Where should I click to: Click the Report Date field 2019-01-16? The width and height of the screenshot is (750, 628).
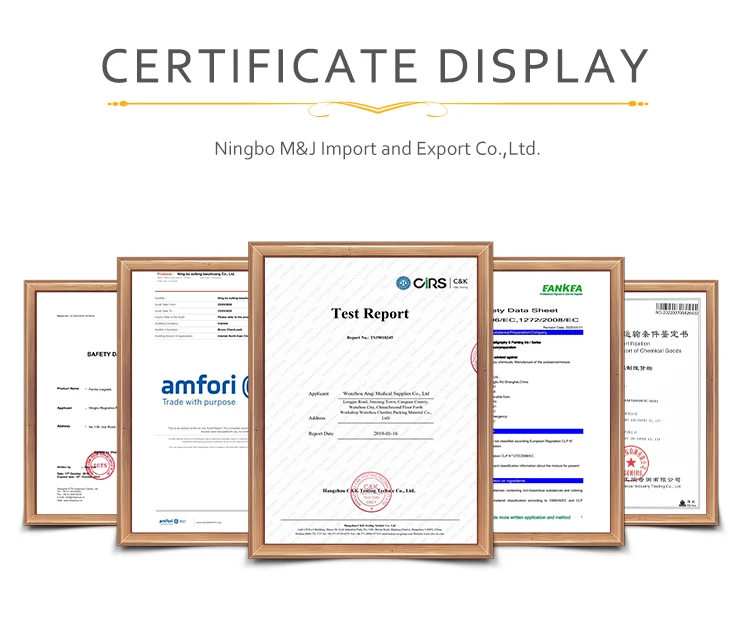coord(386,433)
